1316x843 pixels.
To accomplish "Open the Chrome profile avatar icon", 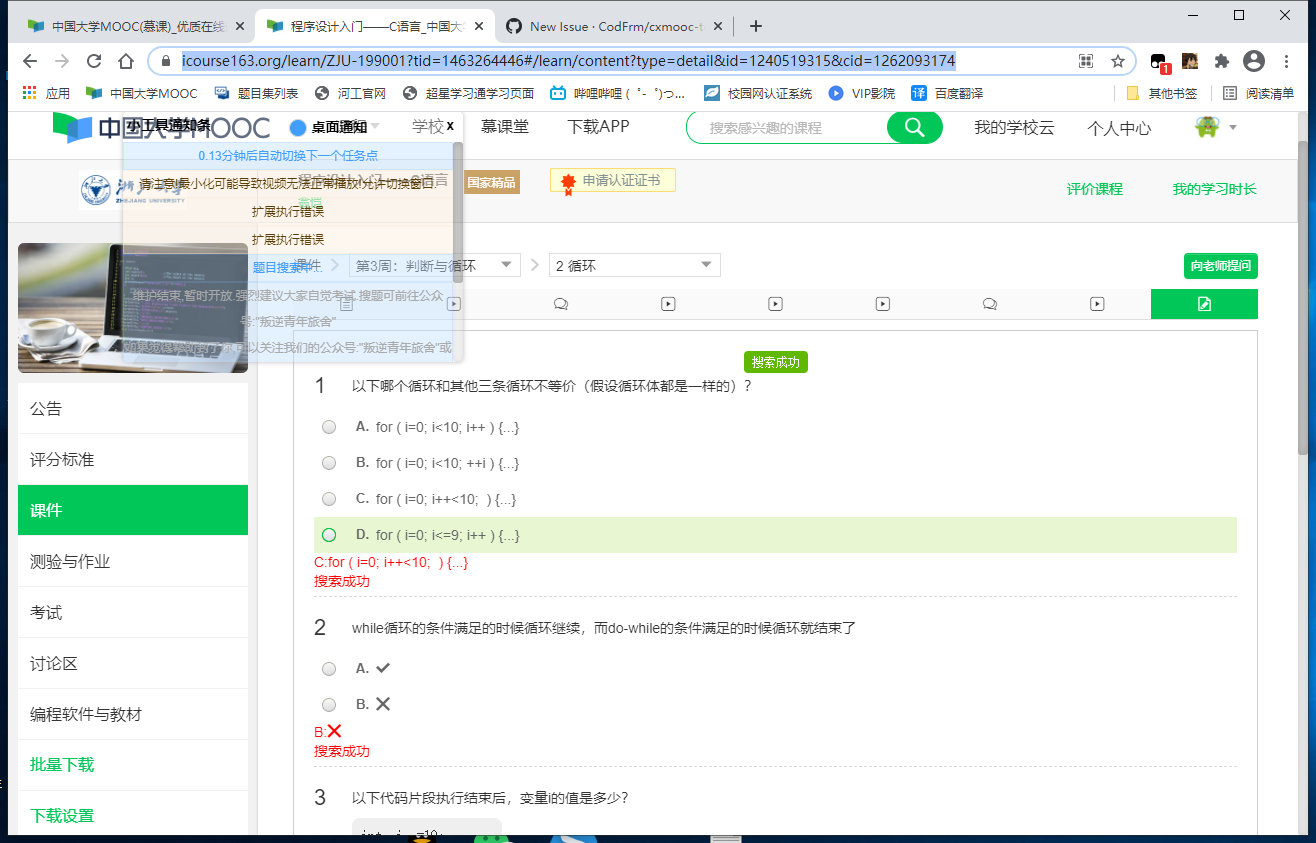I will (x=1253, y=61).
